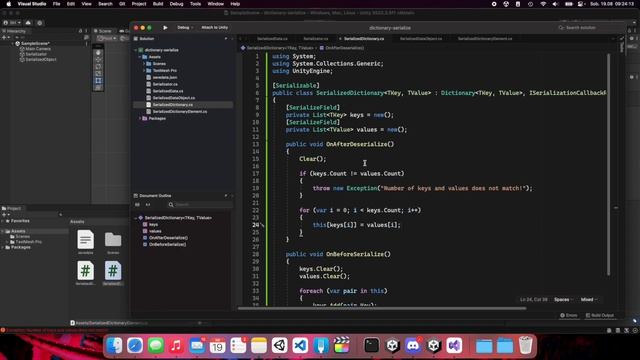Select Serializator.cs in Solution tree
This screenshot has height=360, width=640.
165,84
